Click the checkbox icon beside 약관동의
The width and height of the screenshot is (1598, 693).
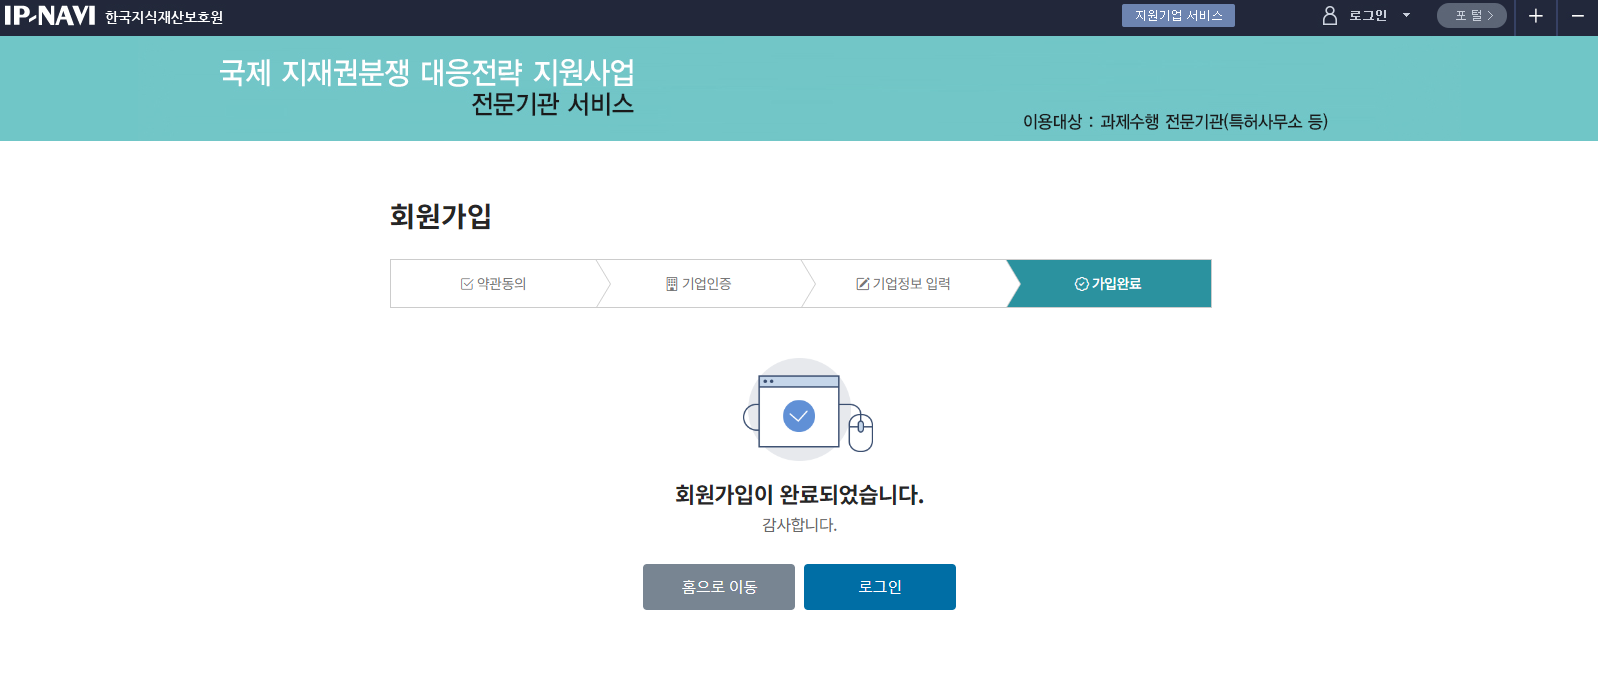(467, 284)
